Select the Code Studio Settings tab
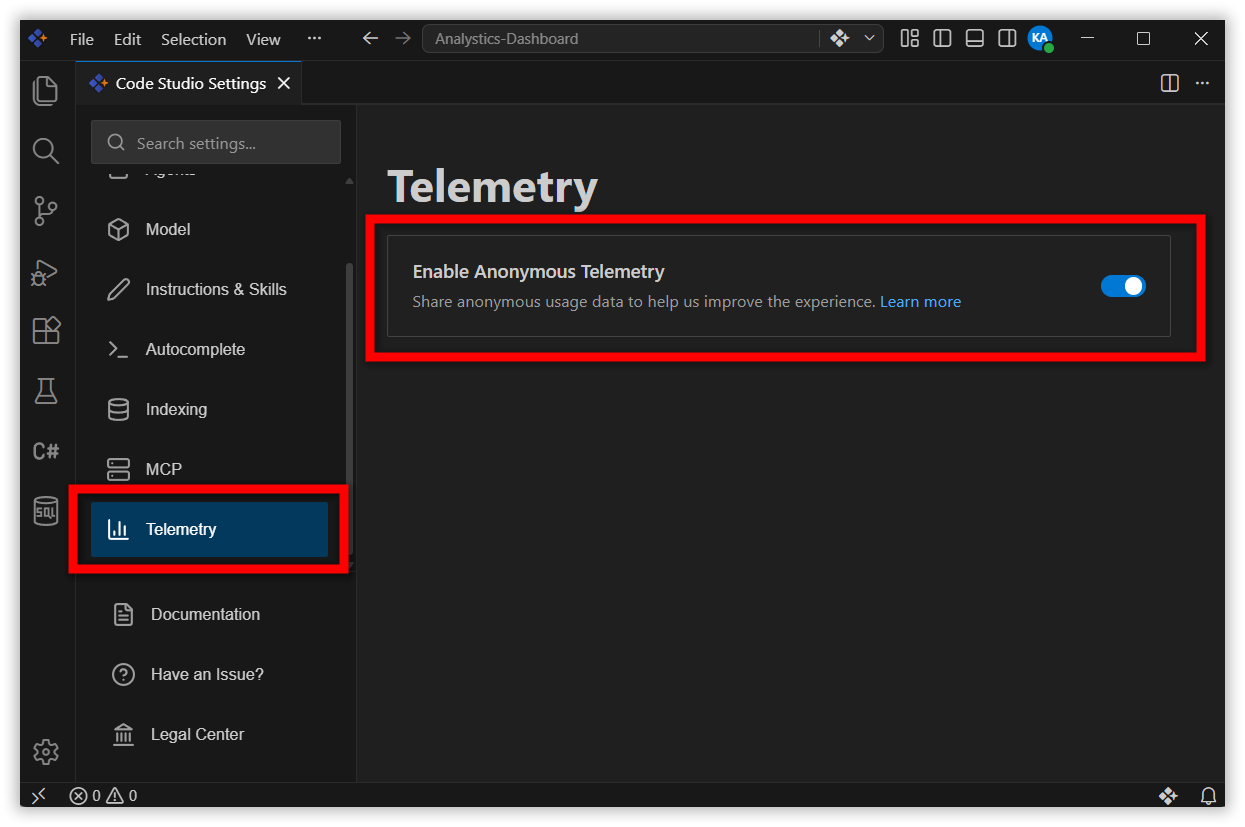 (189, 83)
